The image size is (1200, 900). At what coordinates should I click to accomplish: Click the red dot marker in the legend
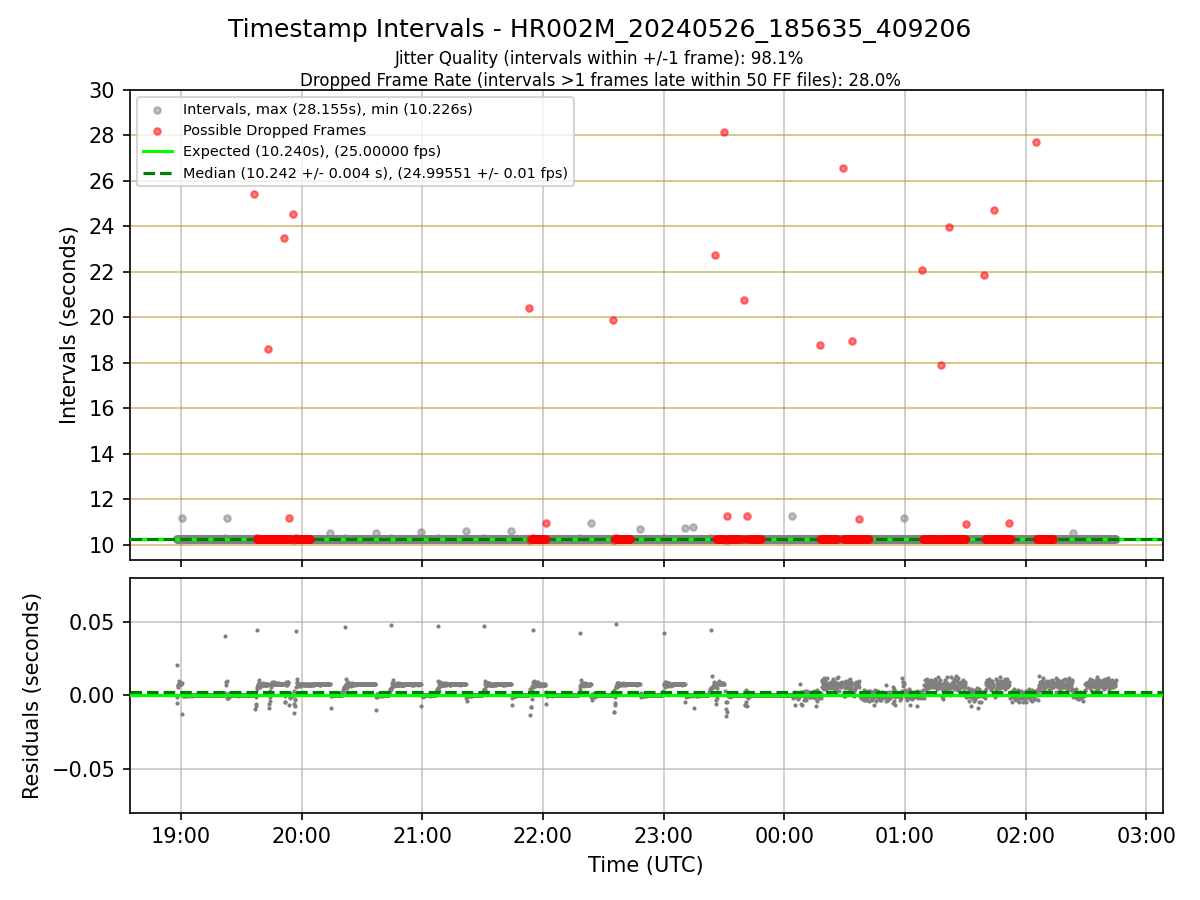pos(157,130)
